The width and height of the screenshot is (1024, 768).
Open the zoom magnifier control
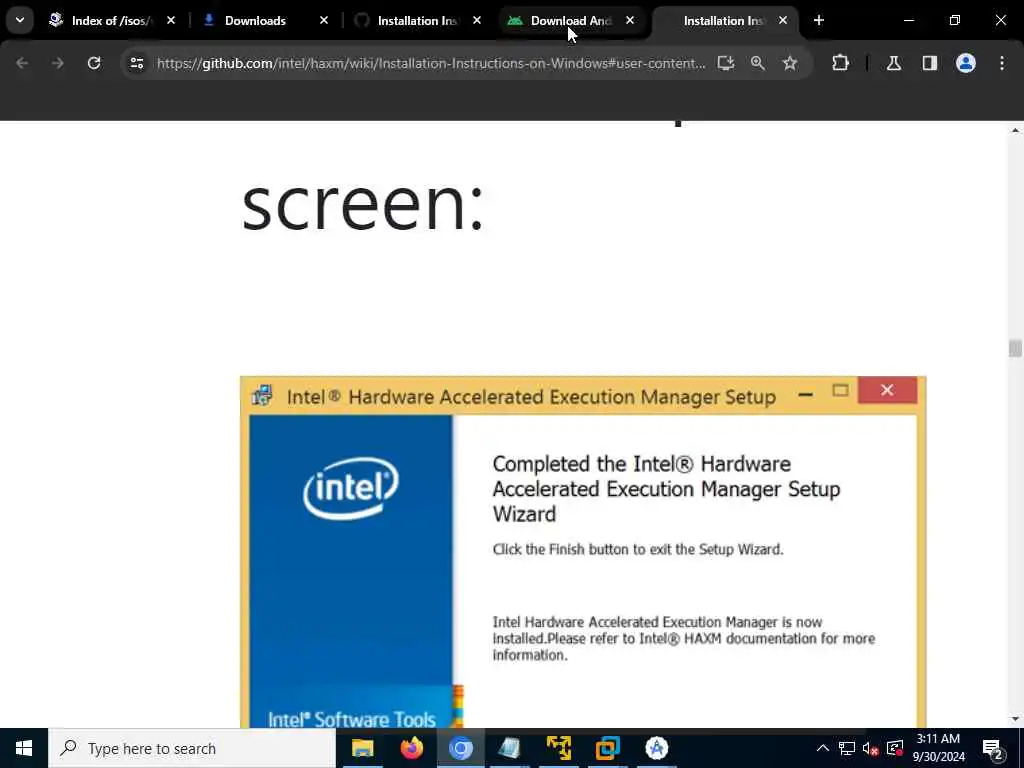click(758, 63)
